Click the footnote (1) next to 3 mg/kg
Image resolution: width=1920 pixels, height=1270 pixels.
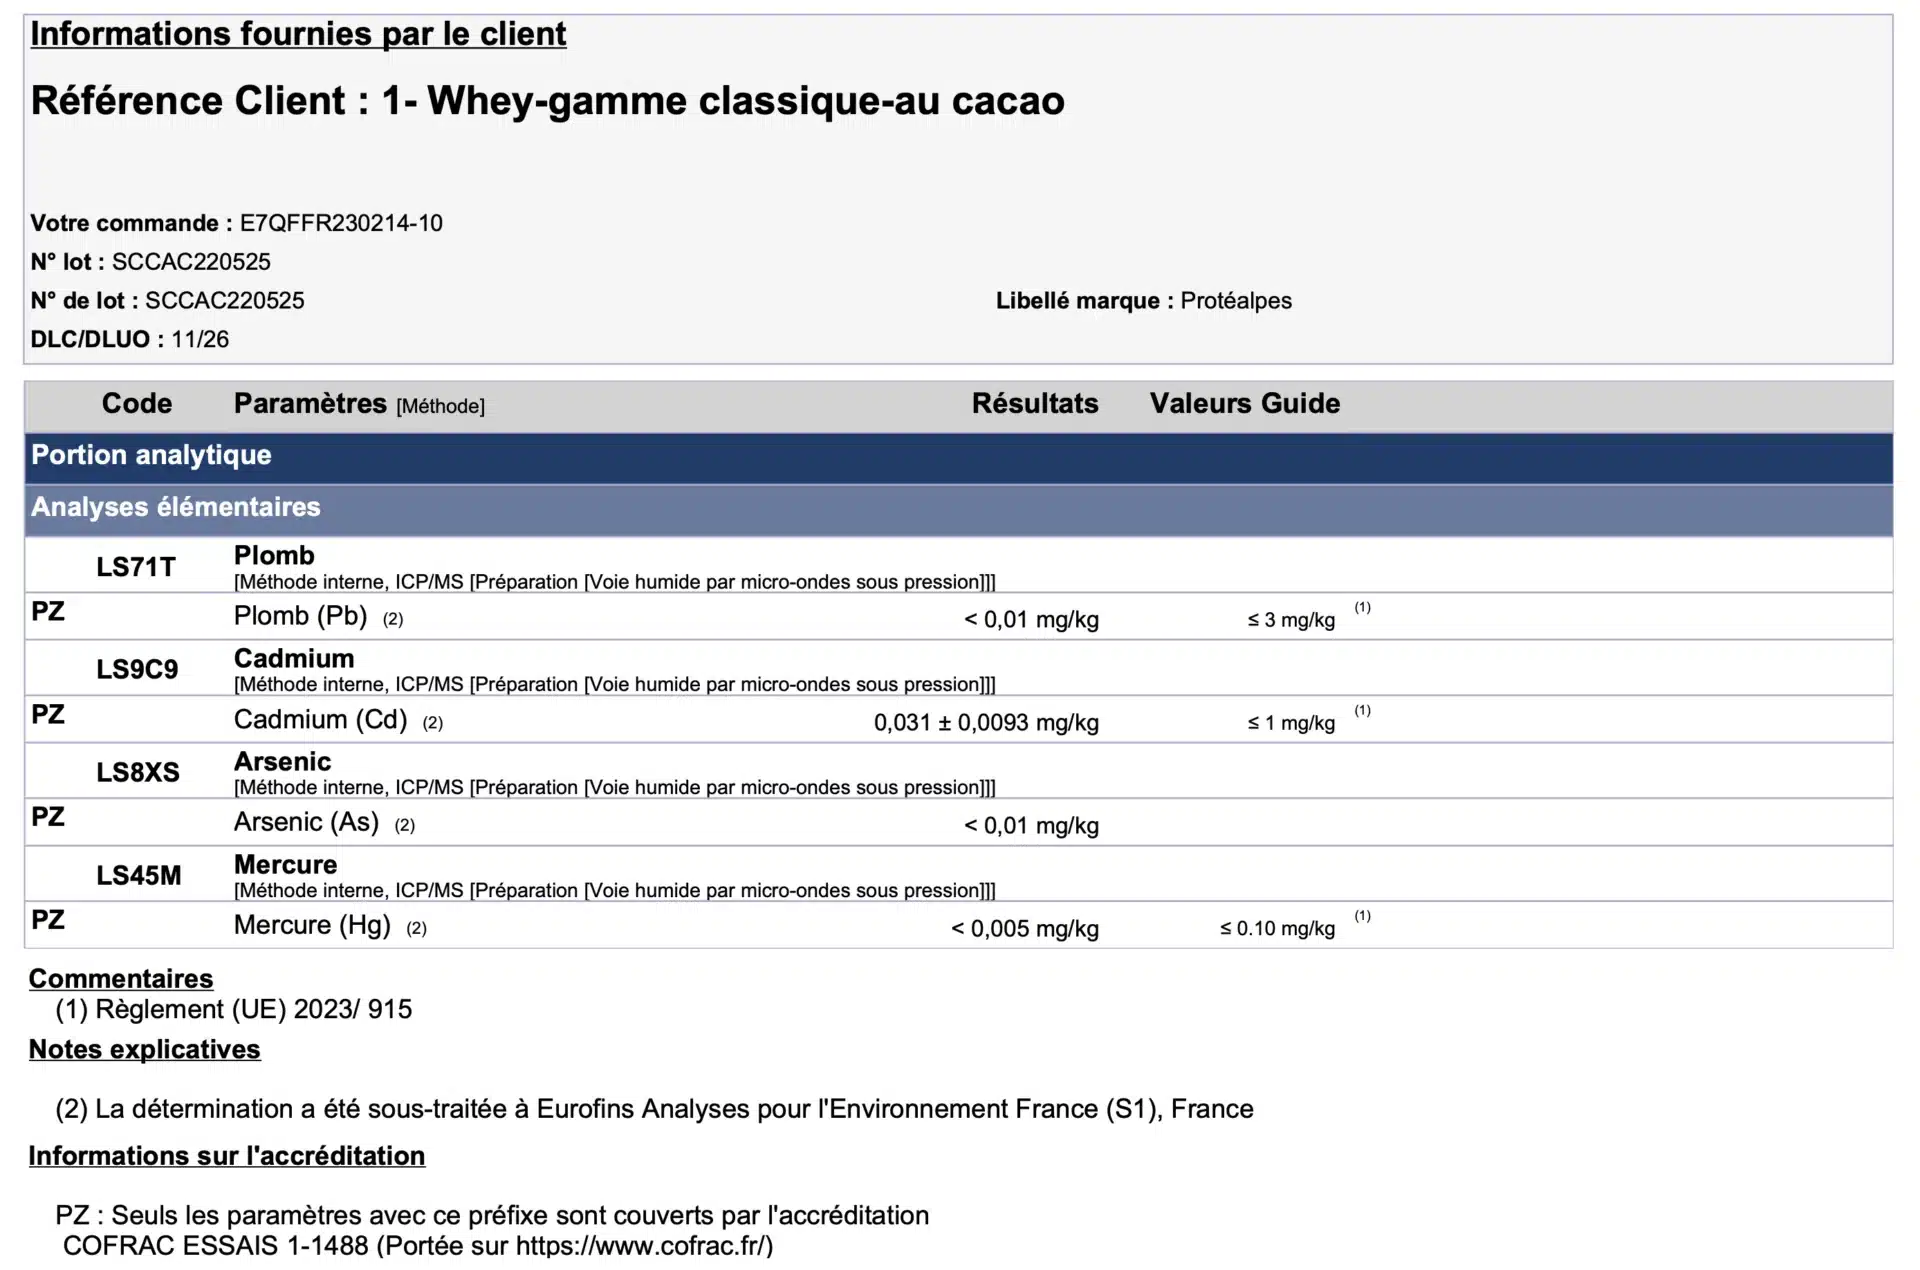coord(1362,607)
